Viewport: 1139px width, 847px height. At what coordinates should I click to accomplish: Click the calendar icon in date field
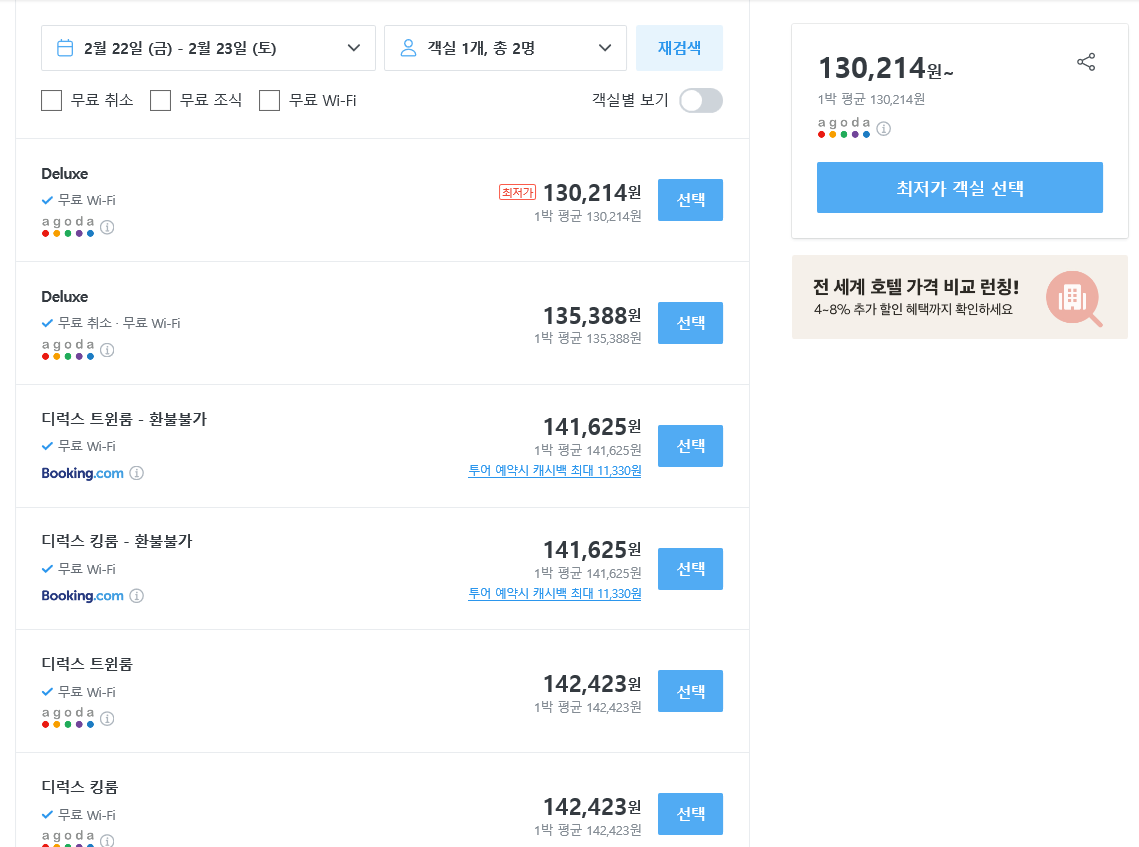[x=65, y=48]
